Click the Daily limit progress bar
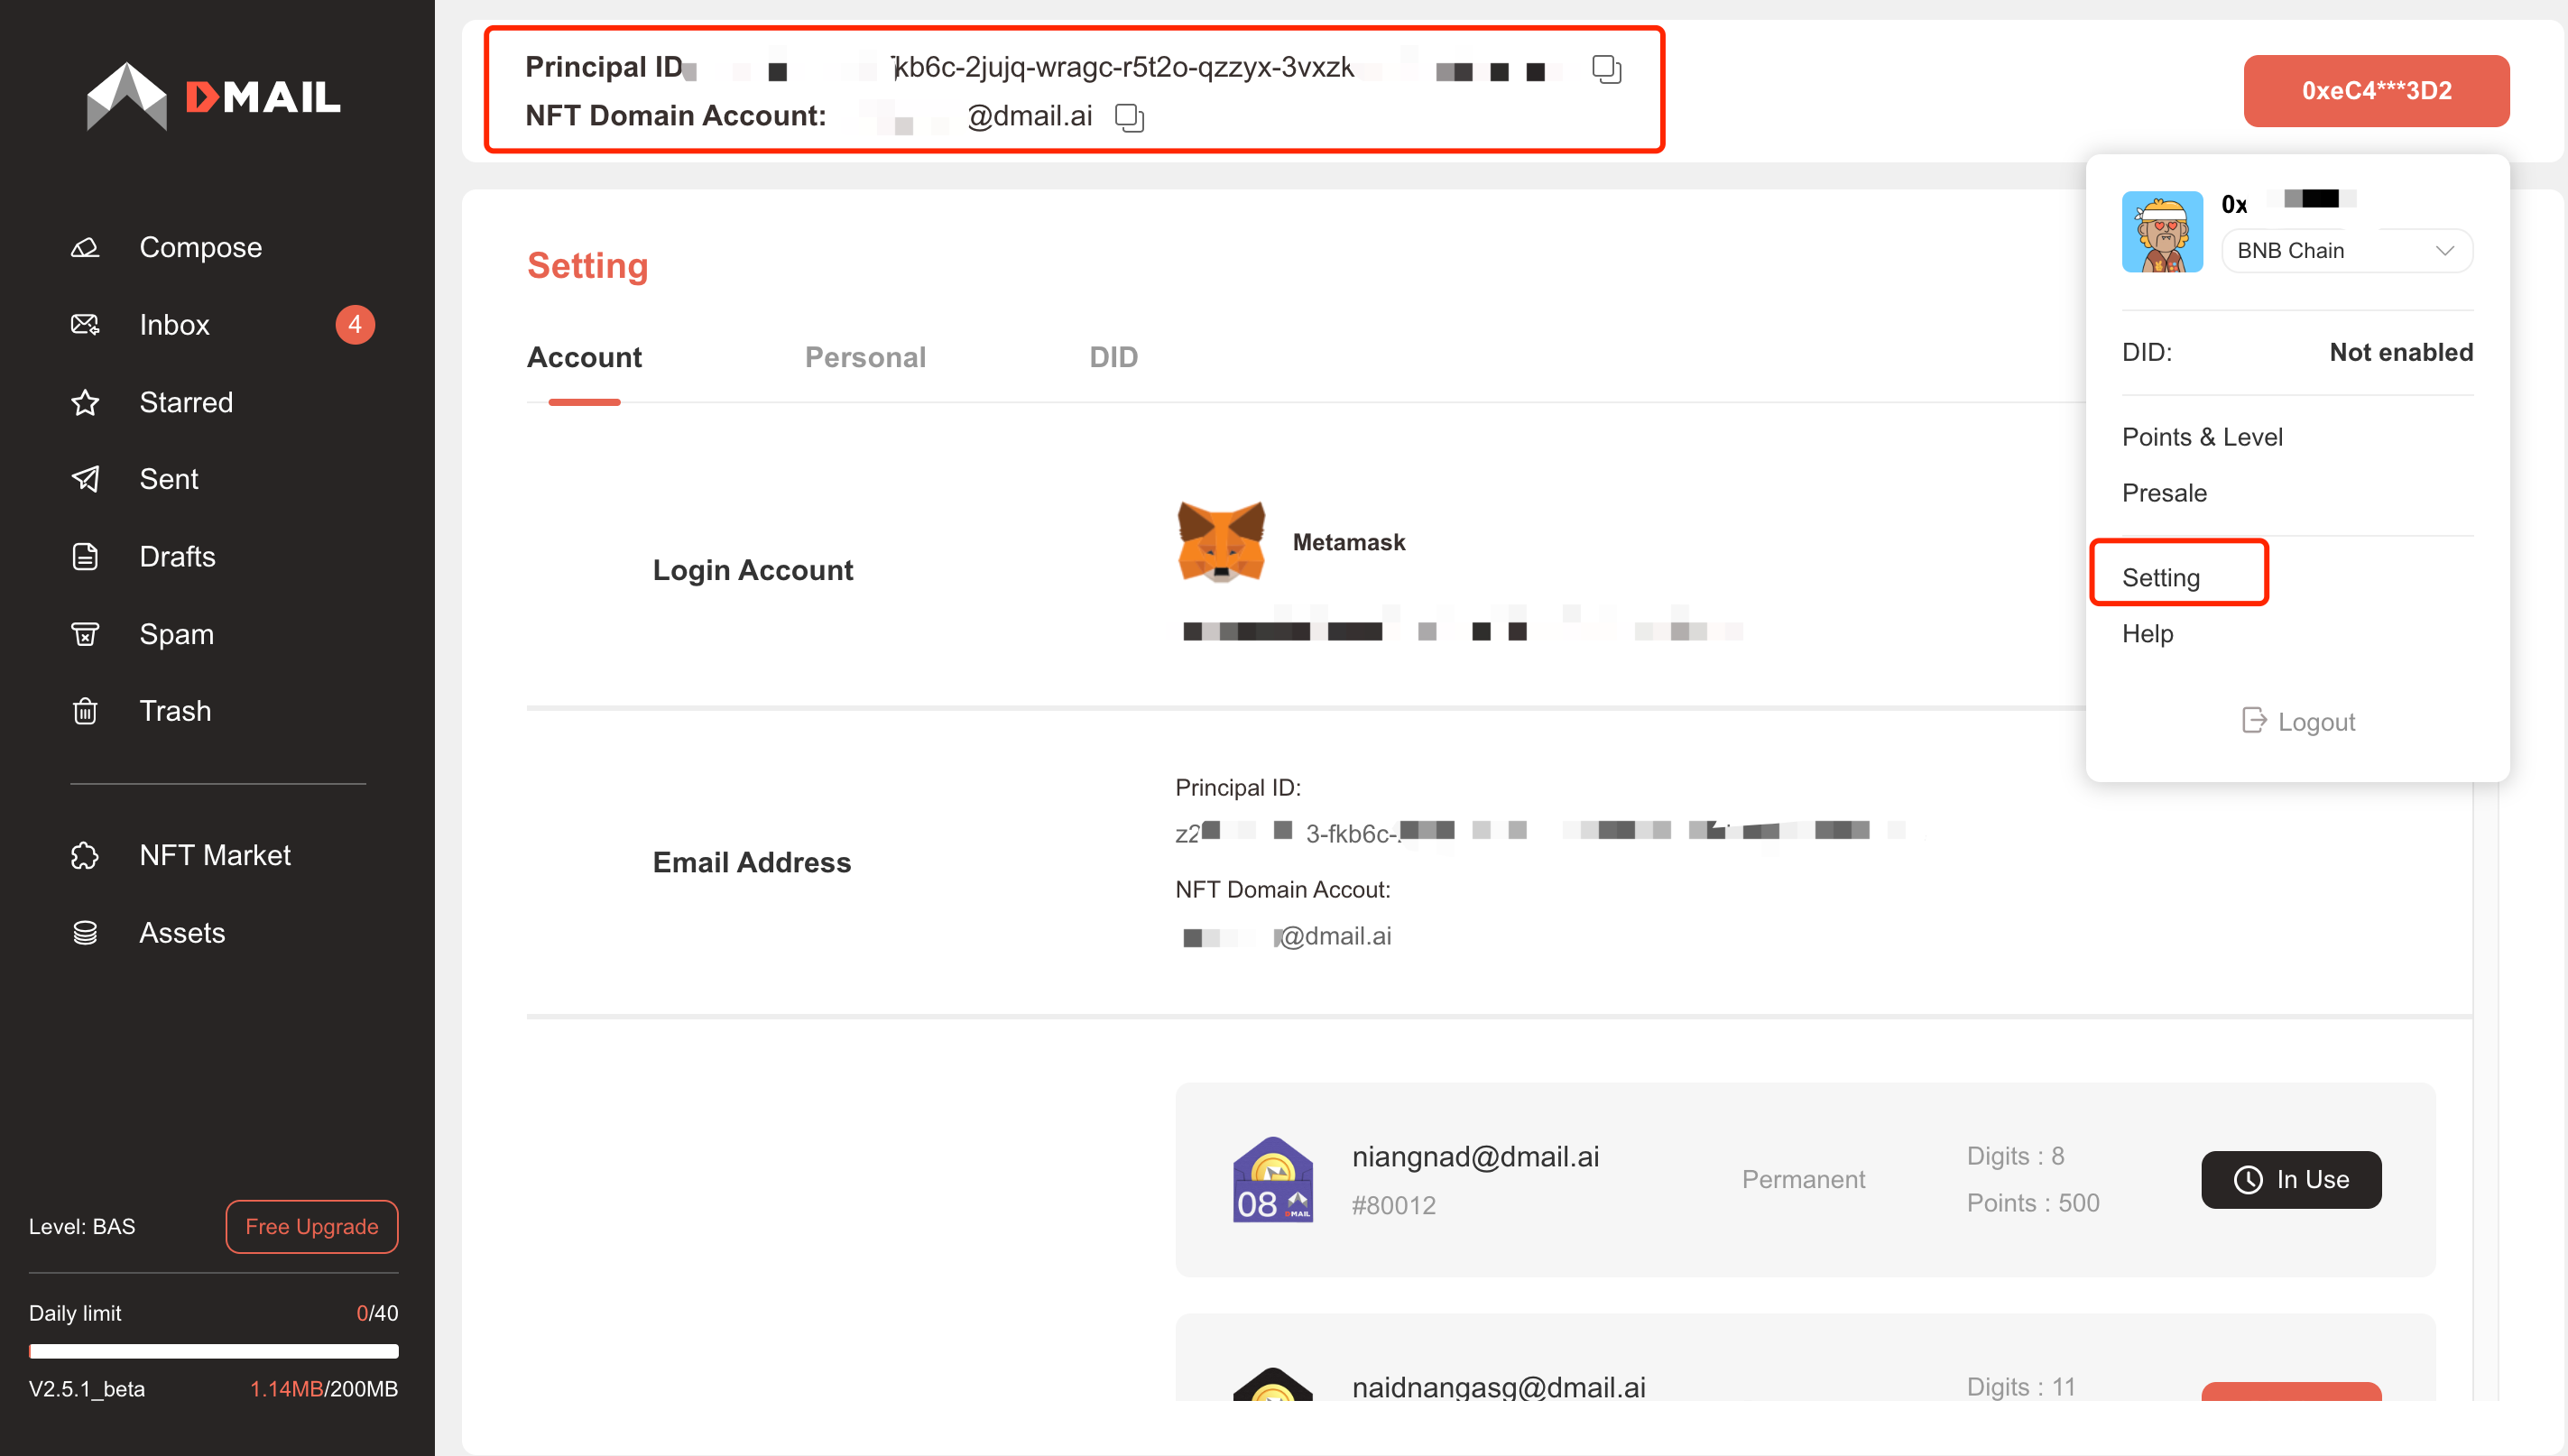The width and height of the screenshot is (2568, 1456). pyautogui.click(x=213, y=1351)
